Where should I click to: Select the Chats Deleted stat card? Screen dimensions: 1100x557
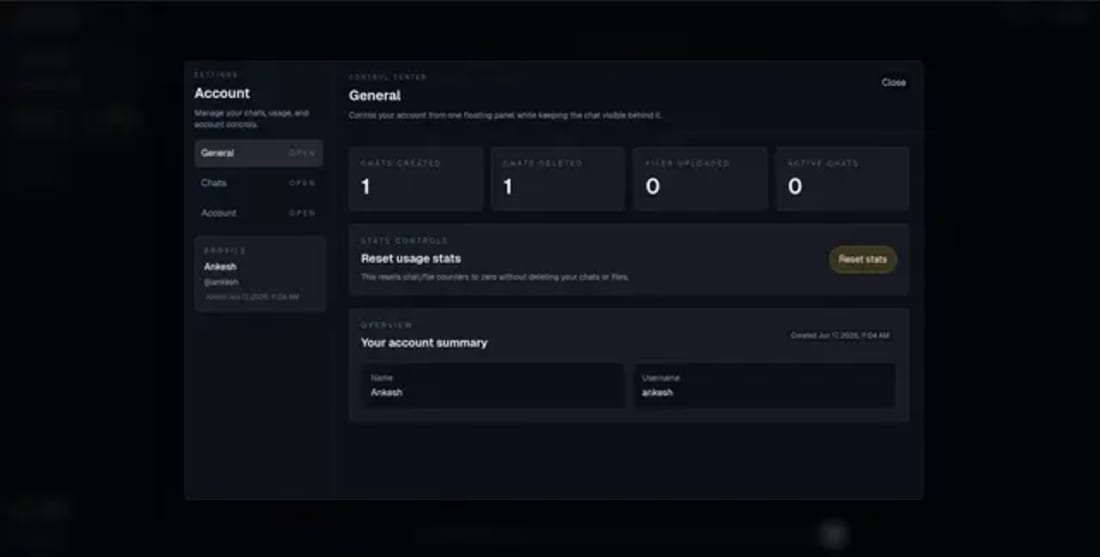[558, 179]
